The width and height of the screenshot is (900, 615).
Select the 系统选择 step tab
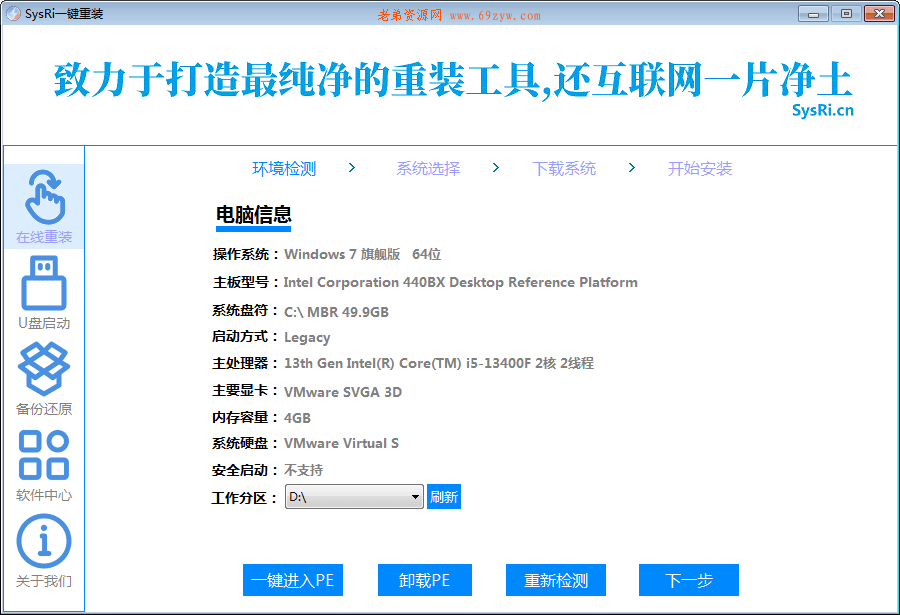point(427,168)
